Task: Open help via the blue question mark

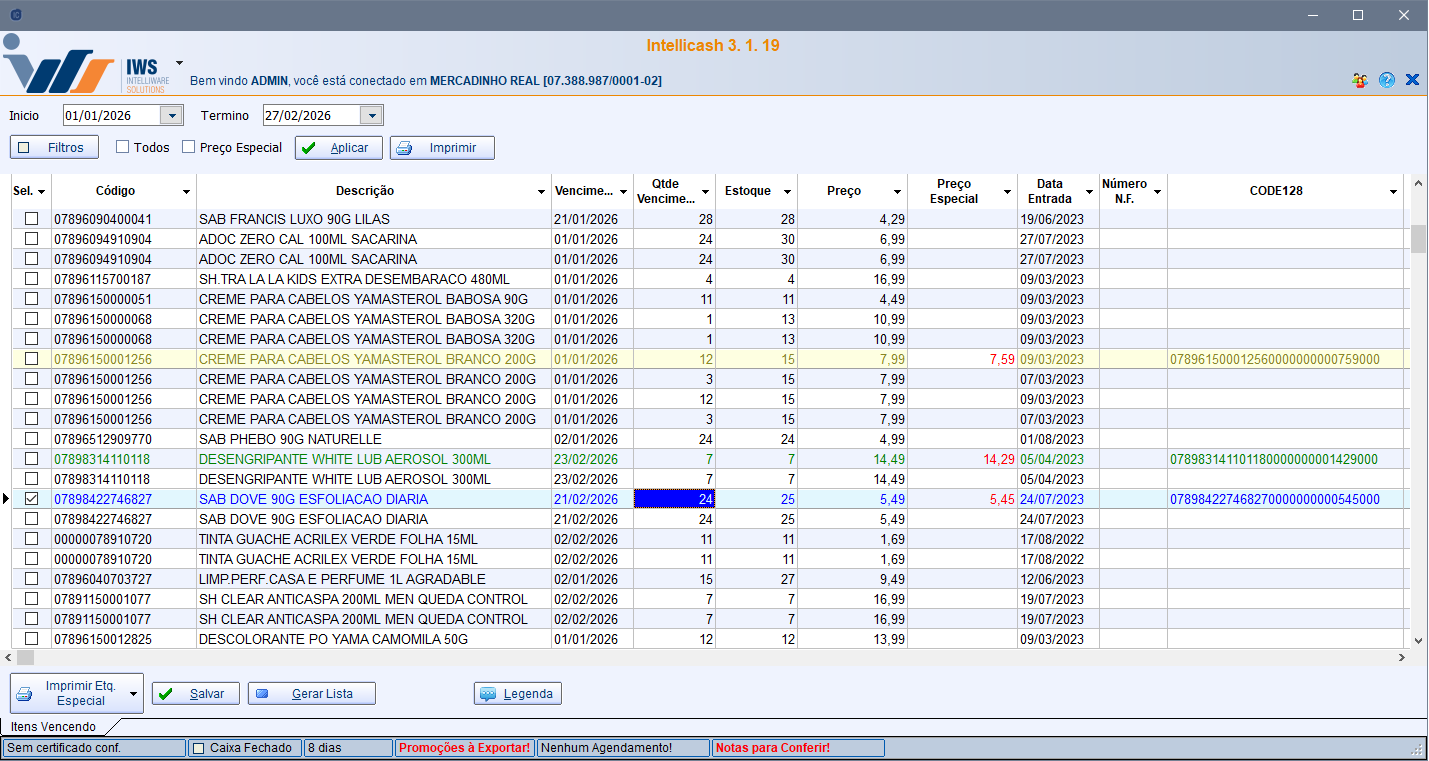Action: click(1386, 80)
